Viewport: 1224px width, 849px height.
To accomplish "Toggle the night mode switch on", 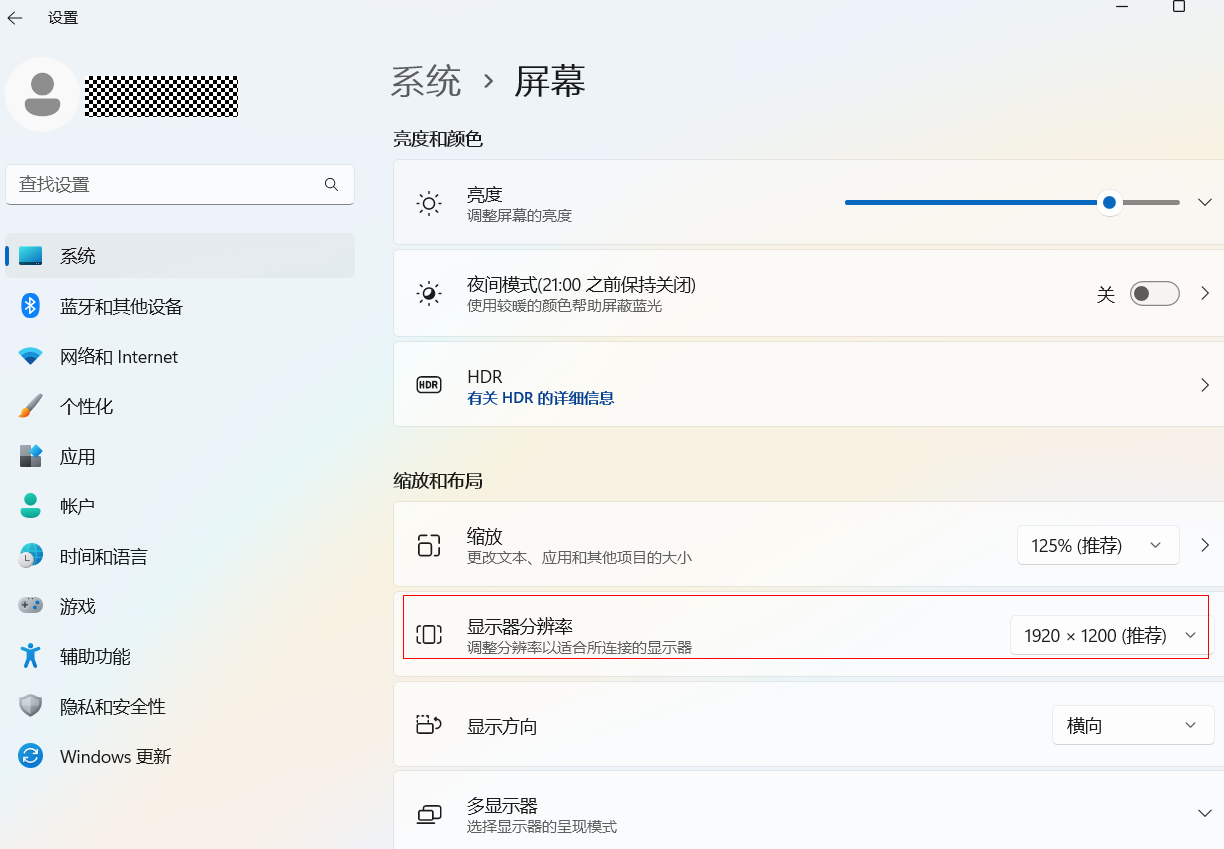I will point(1154,294).
